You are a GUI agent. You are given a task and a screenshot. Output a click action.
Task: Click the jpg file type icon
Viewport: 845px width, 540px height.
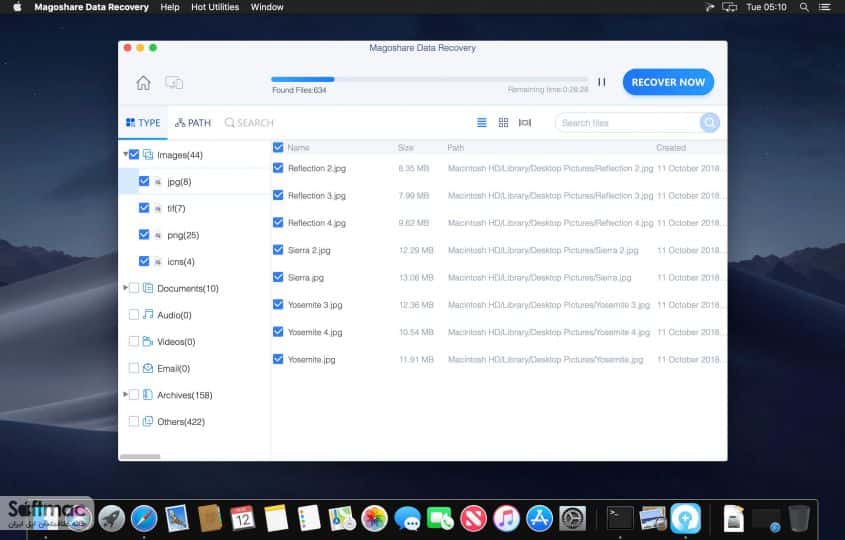coord(158,182)
